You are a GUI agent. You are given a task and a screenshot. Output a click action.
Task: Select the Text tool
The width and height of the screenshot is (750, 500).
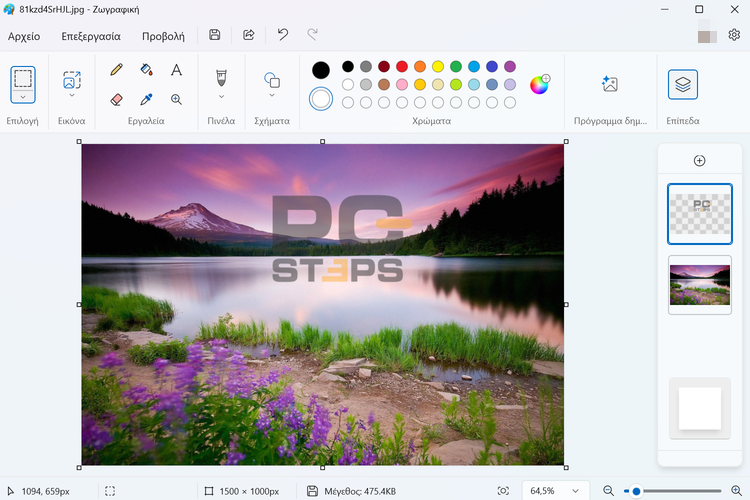tap(176, 70)
